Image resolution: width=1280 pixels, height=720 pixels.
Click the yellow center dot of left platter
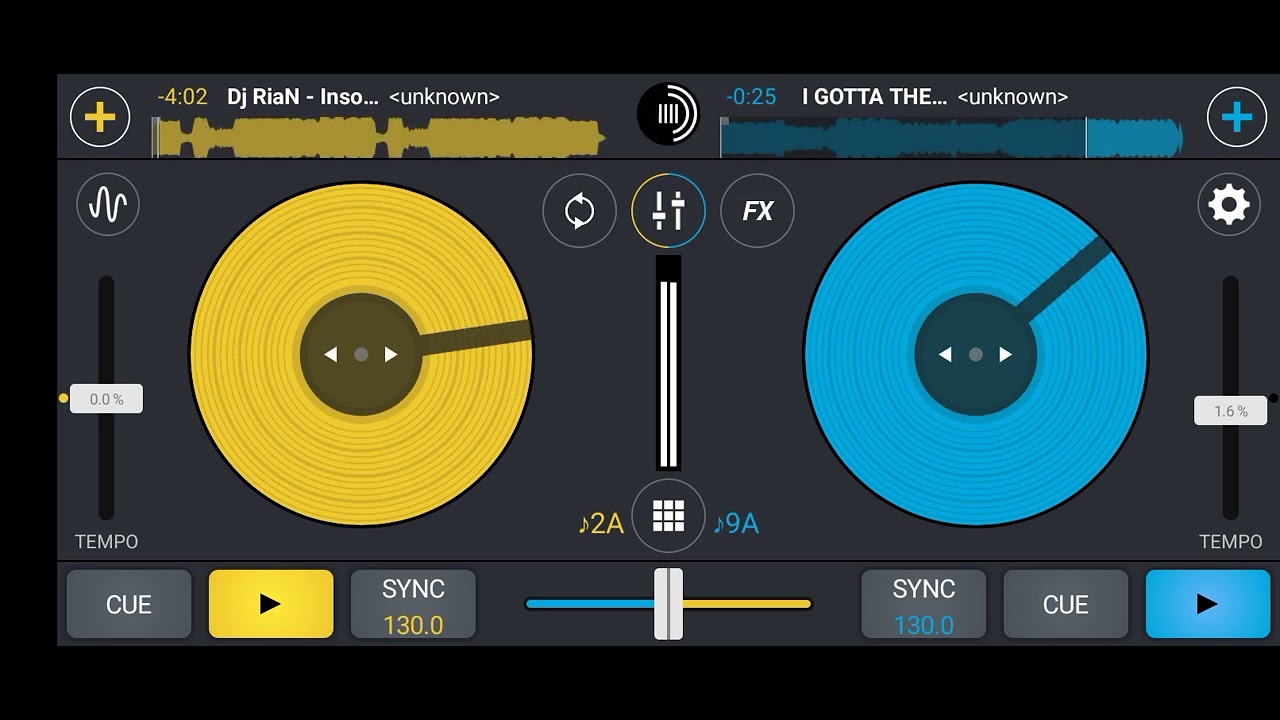(x=361, y=354)
